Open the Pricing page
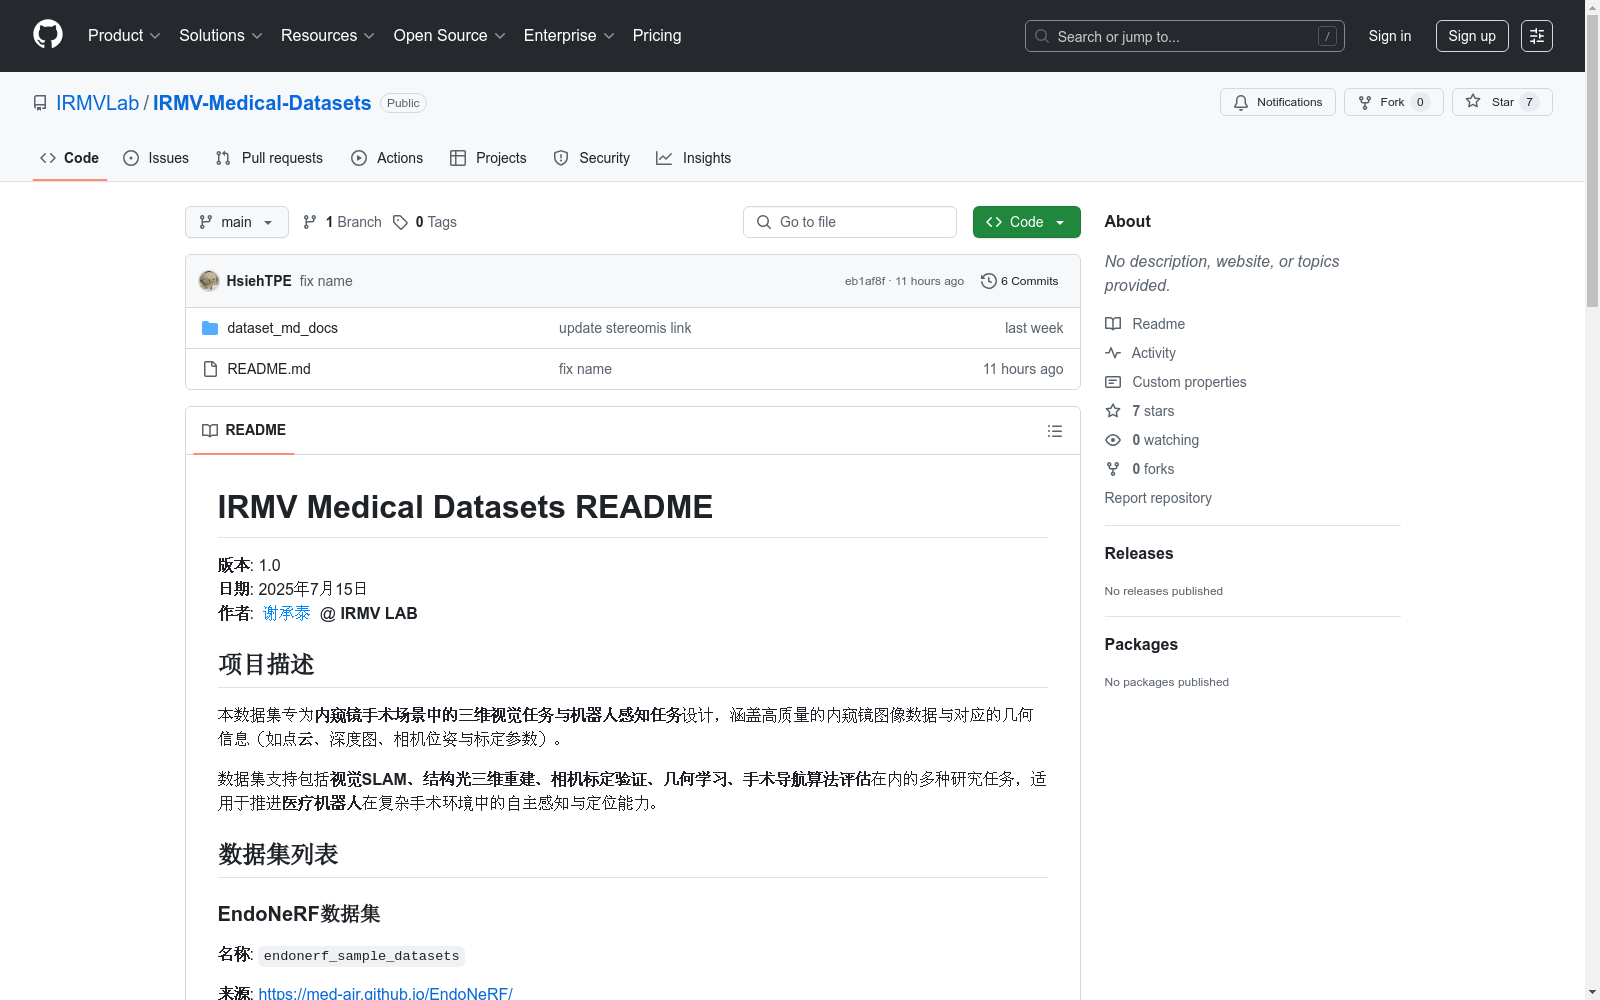The image size is (1600, 1000). pos(657,35)
